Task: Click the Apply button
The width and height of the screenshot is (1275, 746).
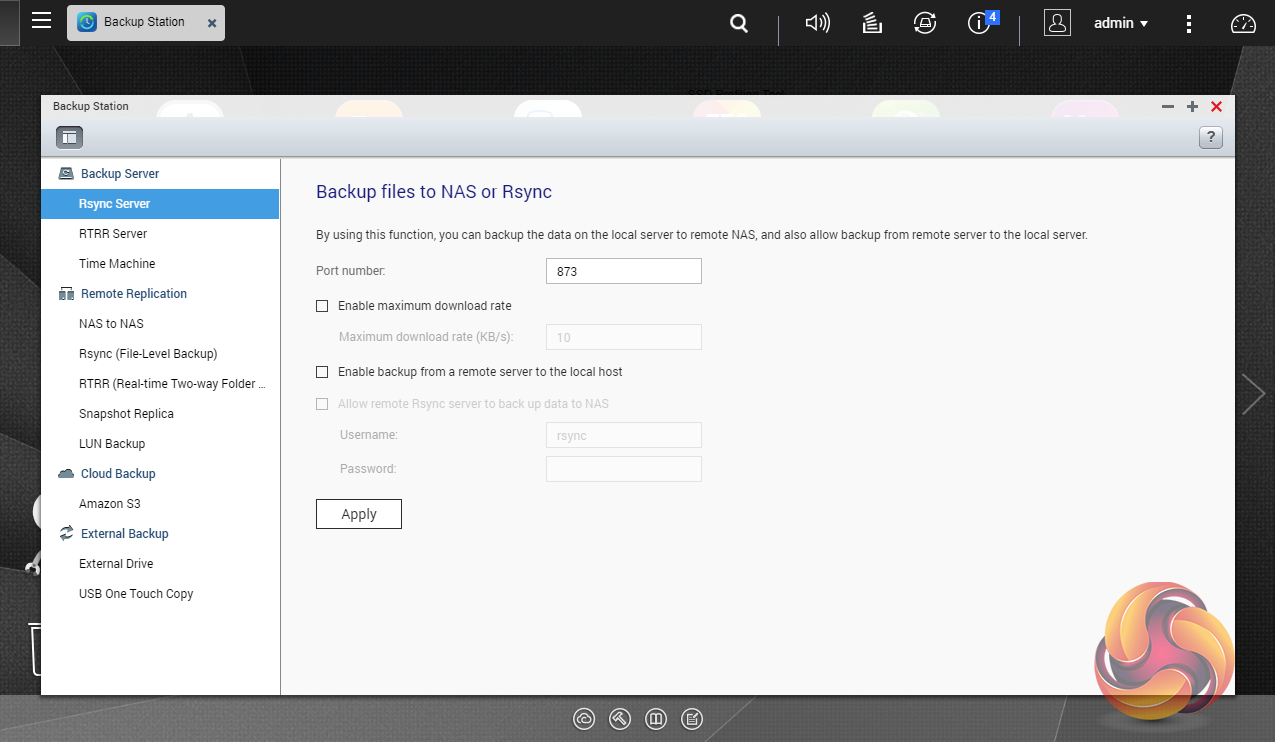Action: tap(358, 514)
